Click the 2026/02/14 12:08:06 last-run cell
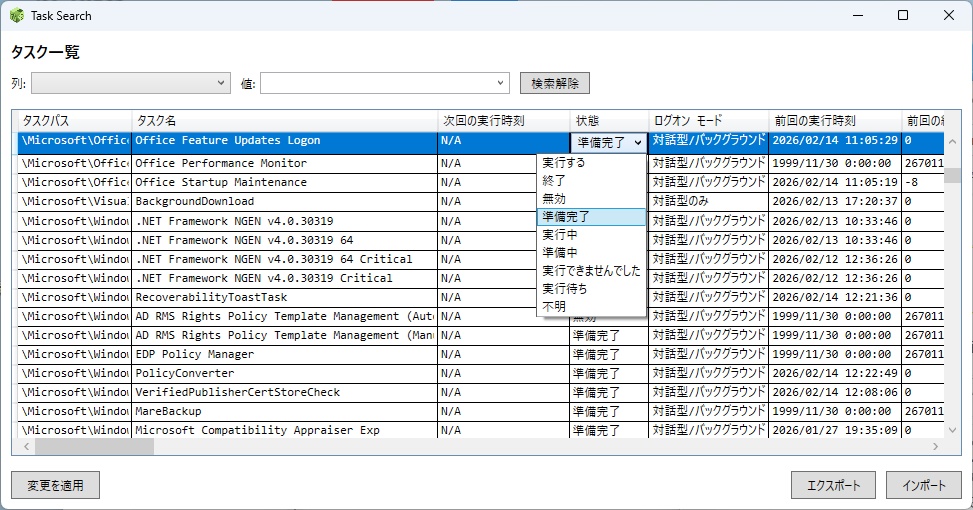973x510 pixels. tap(835, 393)
